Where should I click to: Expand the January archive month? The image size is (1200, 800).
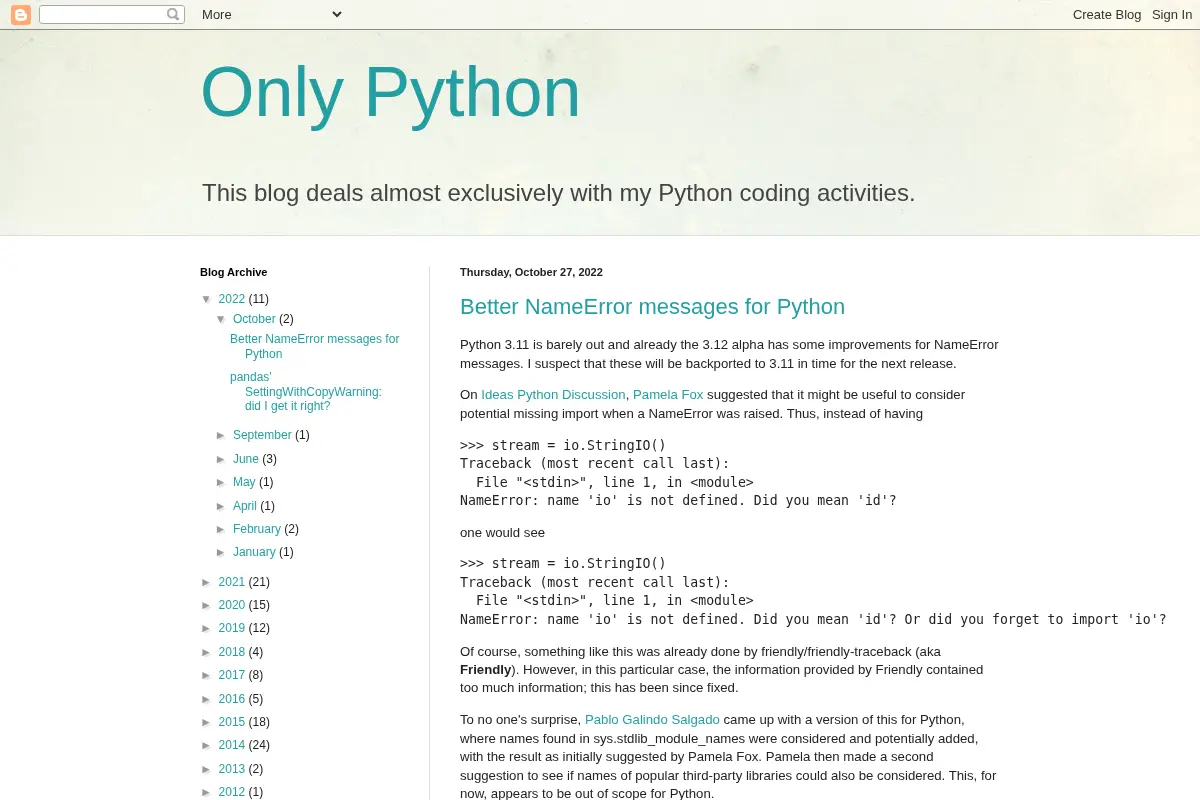(221, 553)
